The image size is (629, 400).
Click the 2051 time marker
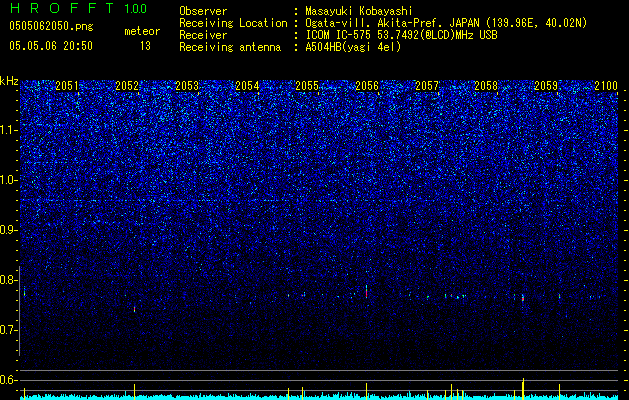(67, 86)
